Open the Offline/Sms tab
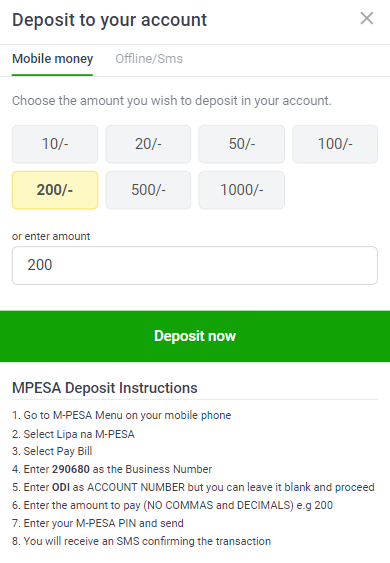Image resolution: width=390 pixels, height=563 pixels. click(149, 59)
